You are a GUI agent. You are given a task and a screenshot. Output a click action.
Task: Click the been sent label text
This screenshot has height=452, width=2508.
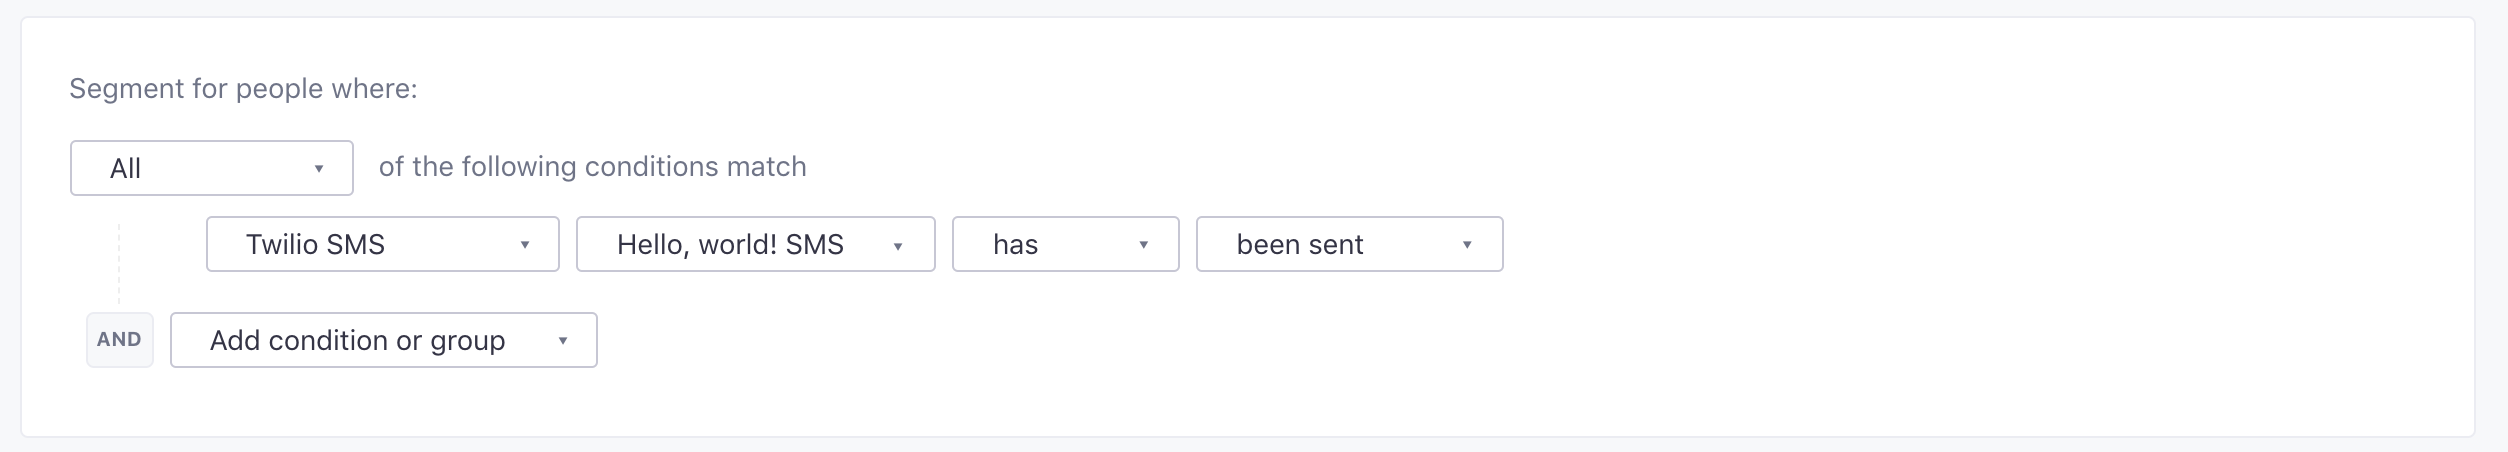coord(1299,245)
